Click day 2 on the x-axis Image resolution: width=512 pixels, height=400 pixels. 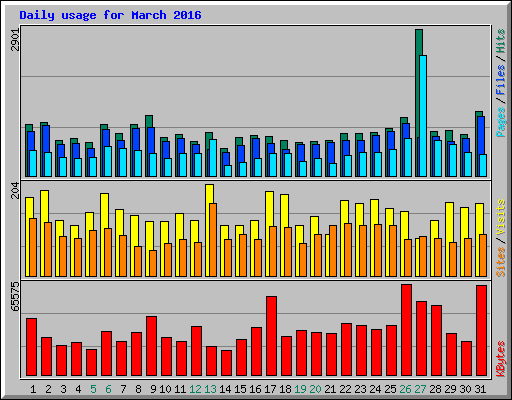(x=48, y=389)
